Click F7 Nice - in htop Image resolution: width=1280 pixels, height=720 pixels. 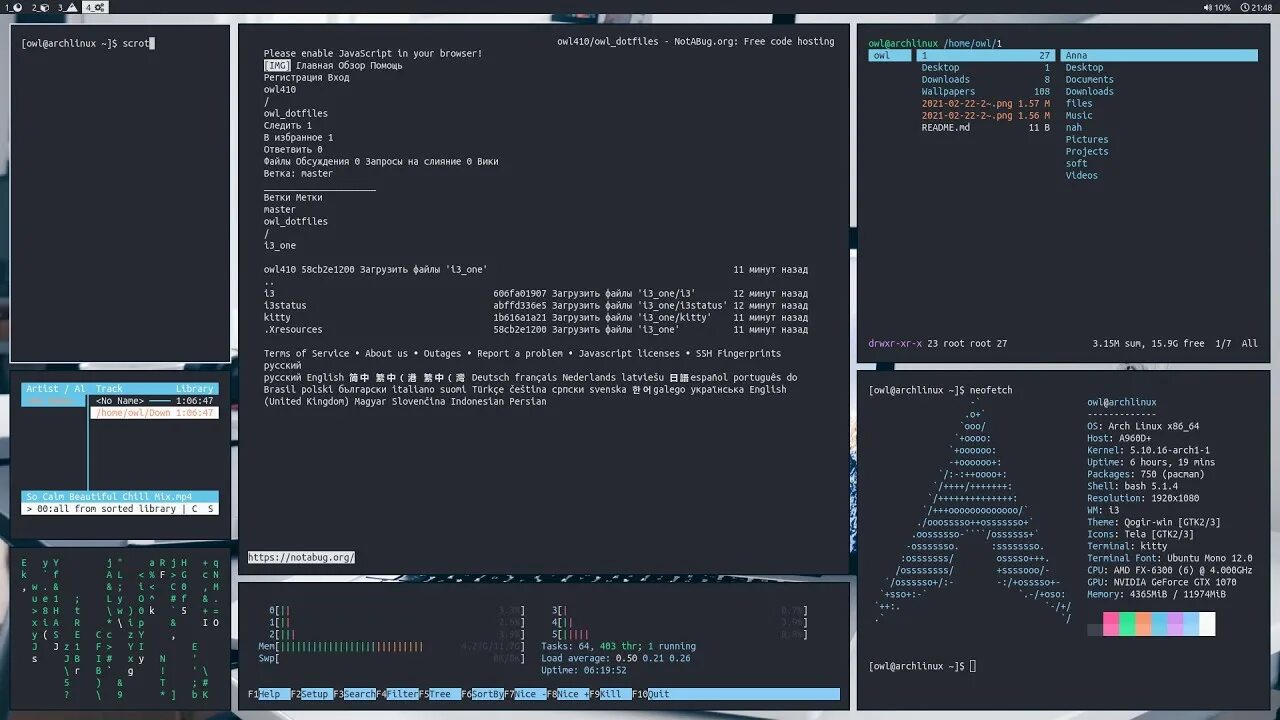(x=525, y=694)
